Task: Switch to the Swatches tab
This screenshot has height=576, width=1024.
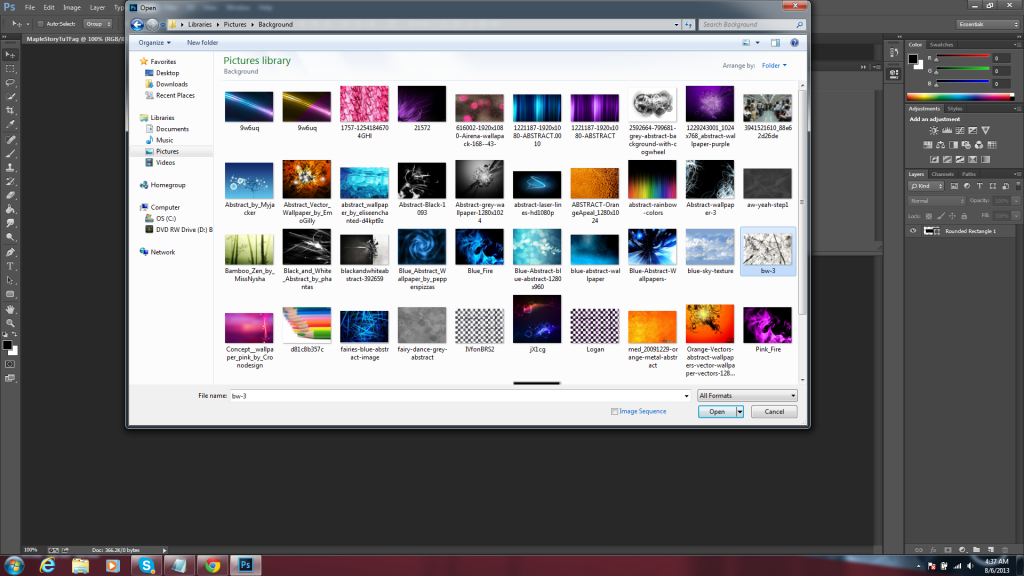Action: click(941, 44)
